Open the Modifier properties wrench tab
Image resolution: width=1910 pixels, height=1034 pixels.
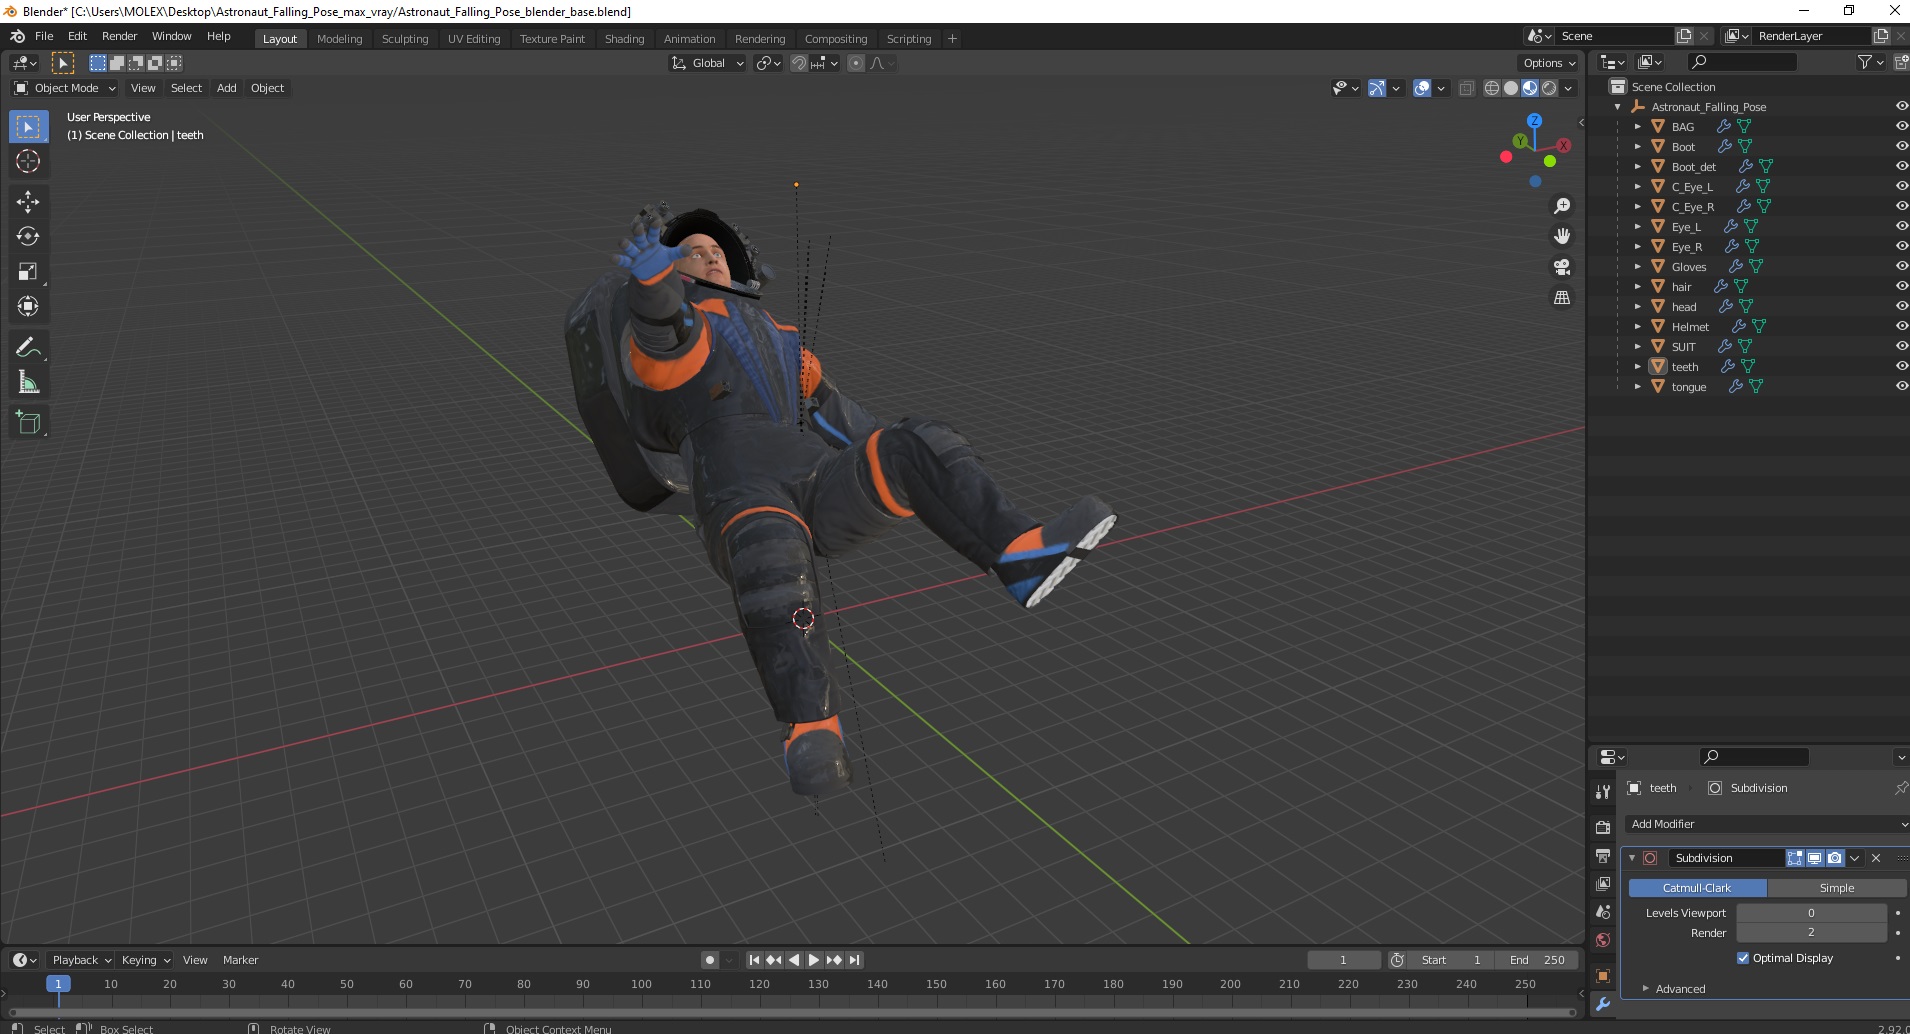click(x=1603, y=1004)
